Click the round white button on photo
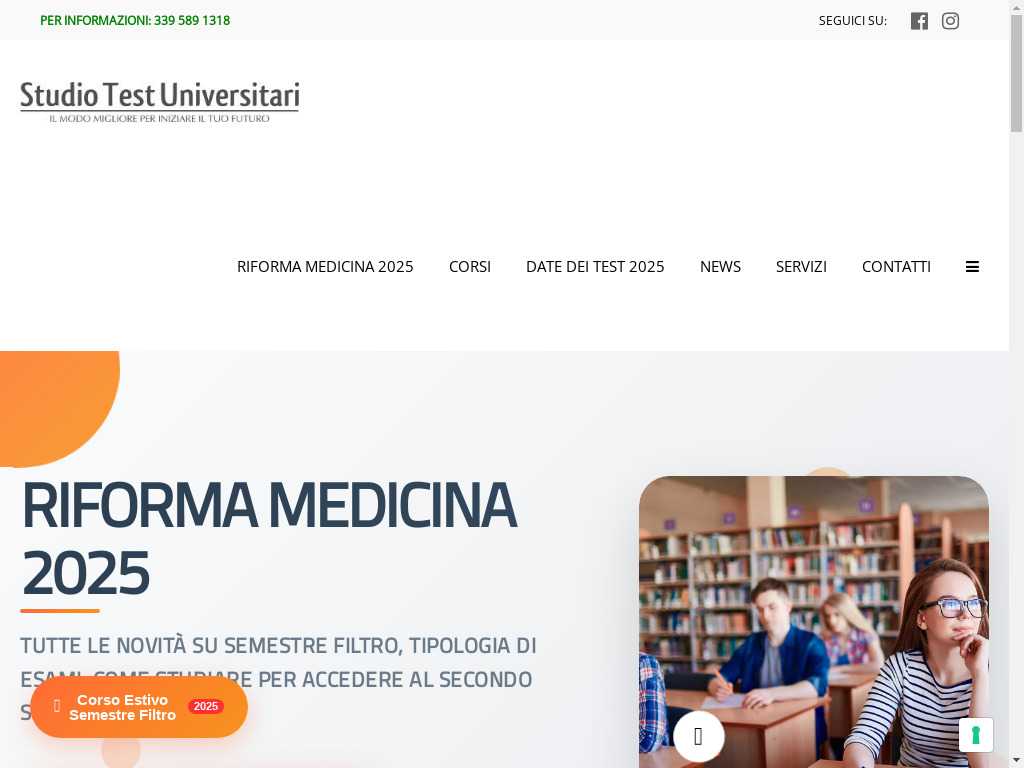Screen dimensions: 1024x768 (x=698, y=736)
